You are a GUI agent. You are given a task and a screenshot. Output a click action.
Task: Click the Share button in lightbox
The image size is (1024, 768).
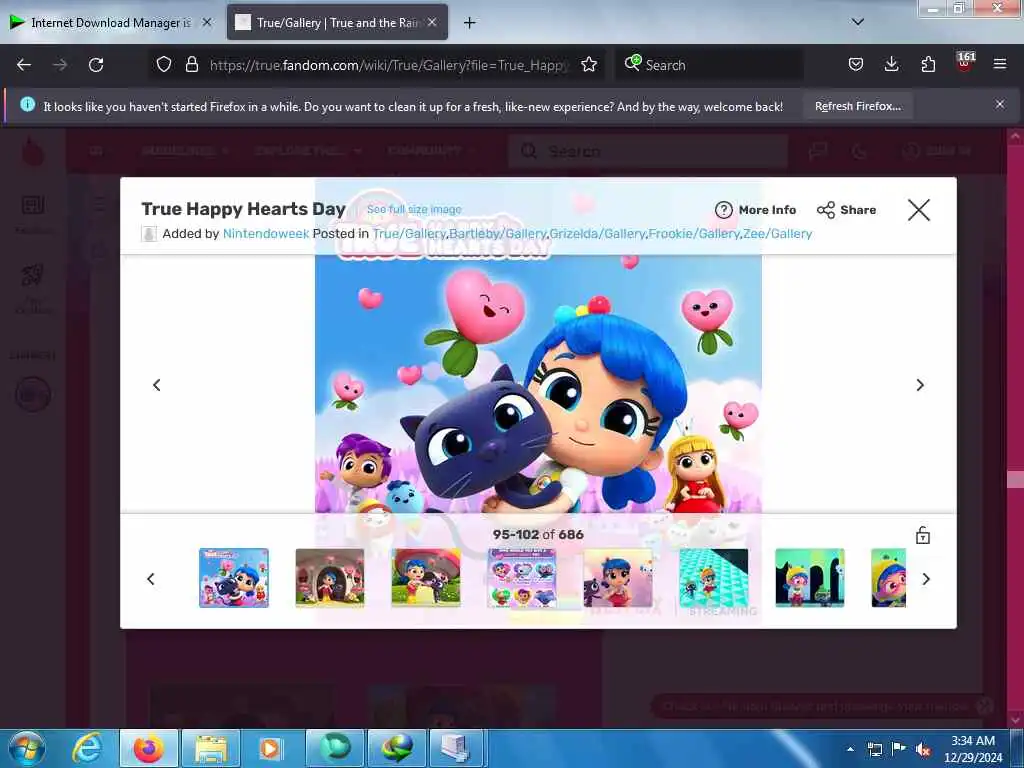846,210
